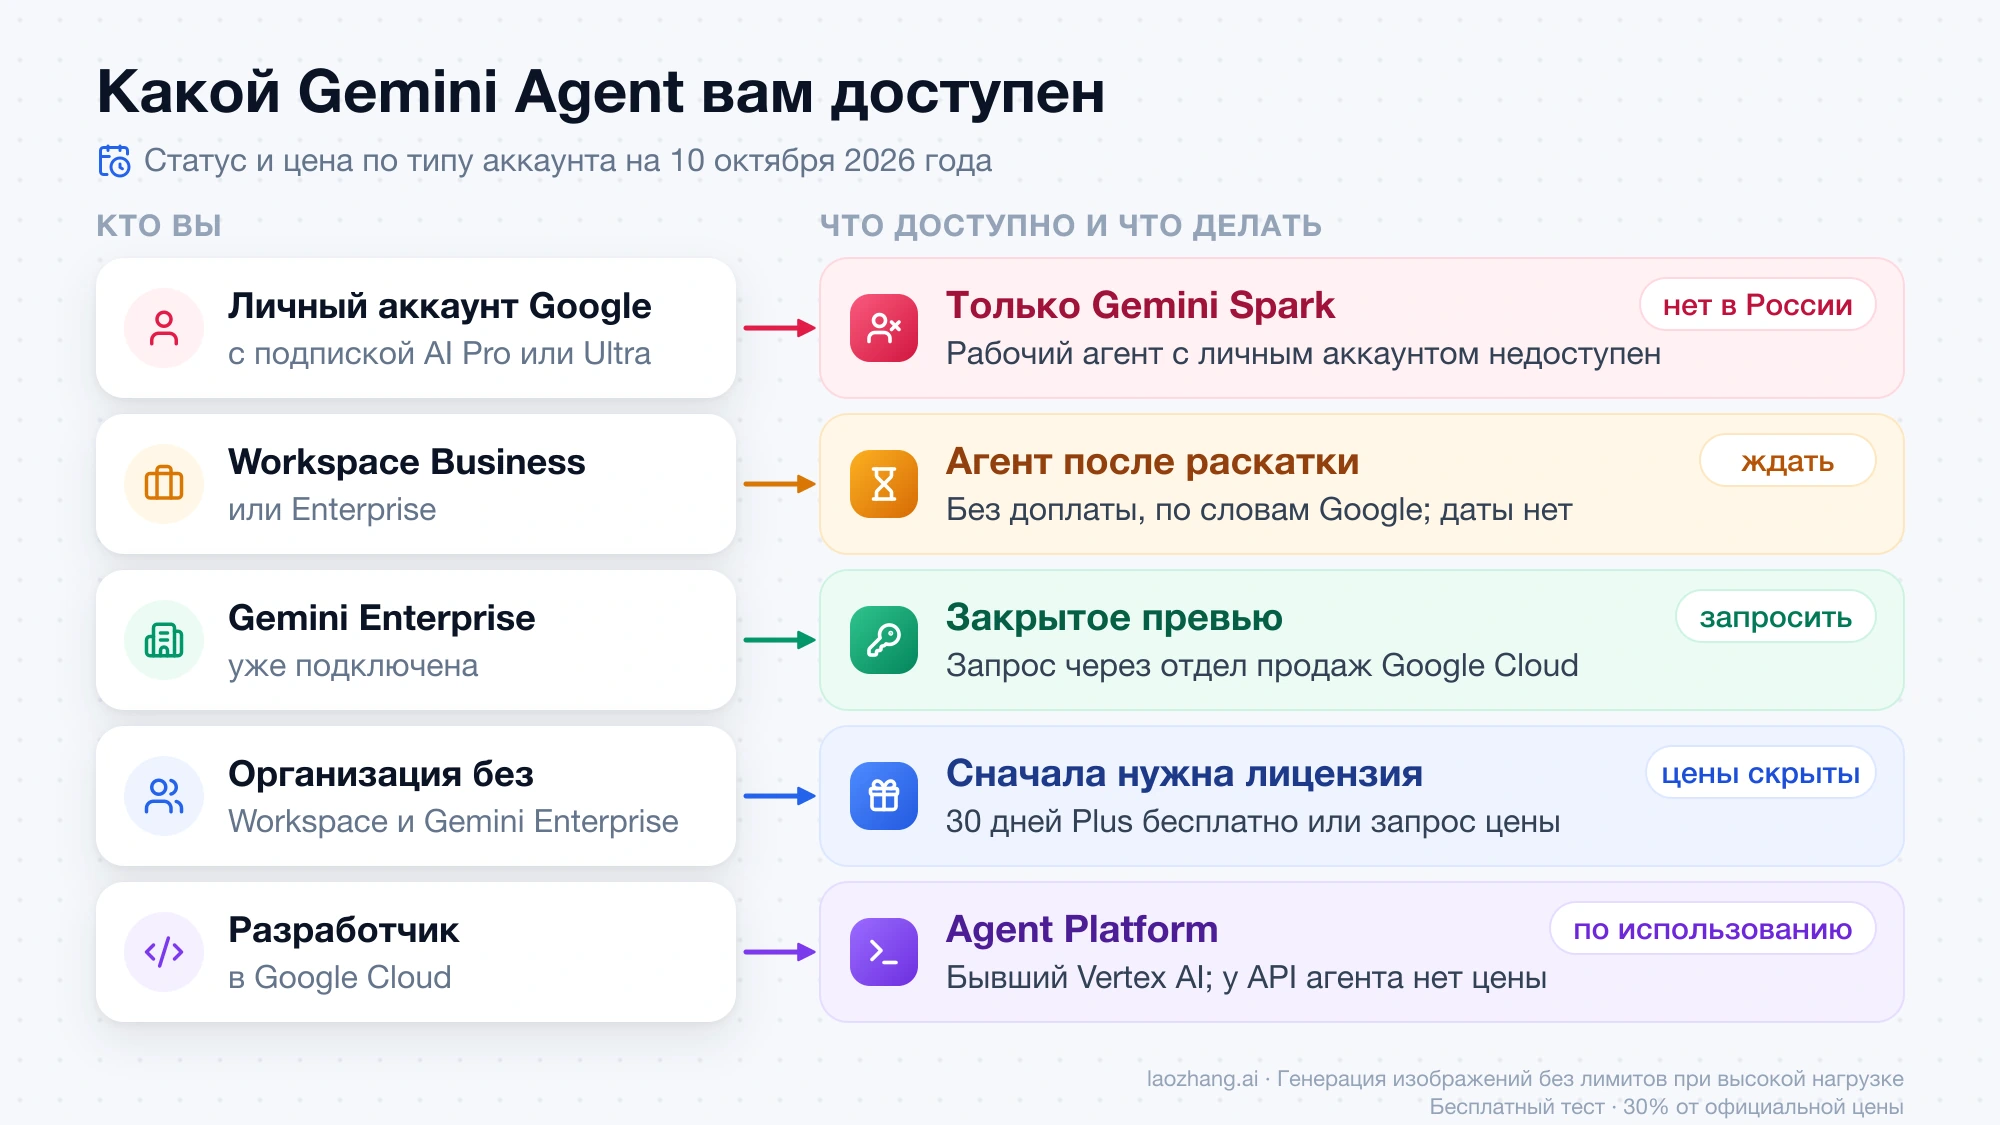Click the 'ЧТО ДОСТУПНО И ЧТО ДЕЛАТЬ' column label

pyautogui.click(x=1071, y=225)
